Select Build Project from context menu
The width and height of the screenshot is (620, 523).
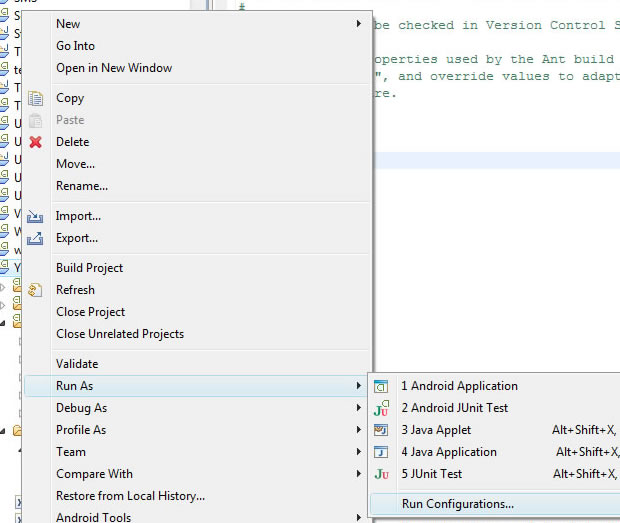90,268
